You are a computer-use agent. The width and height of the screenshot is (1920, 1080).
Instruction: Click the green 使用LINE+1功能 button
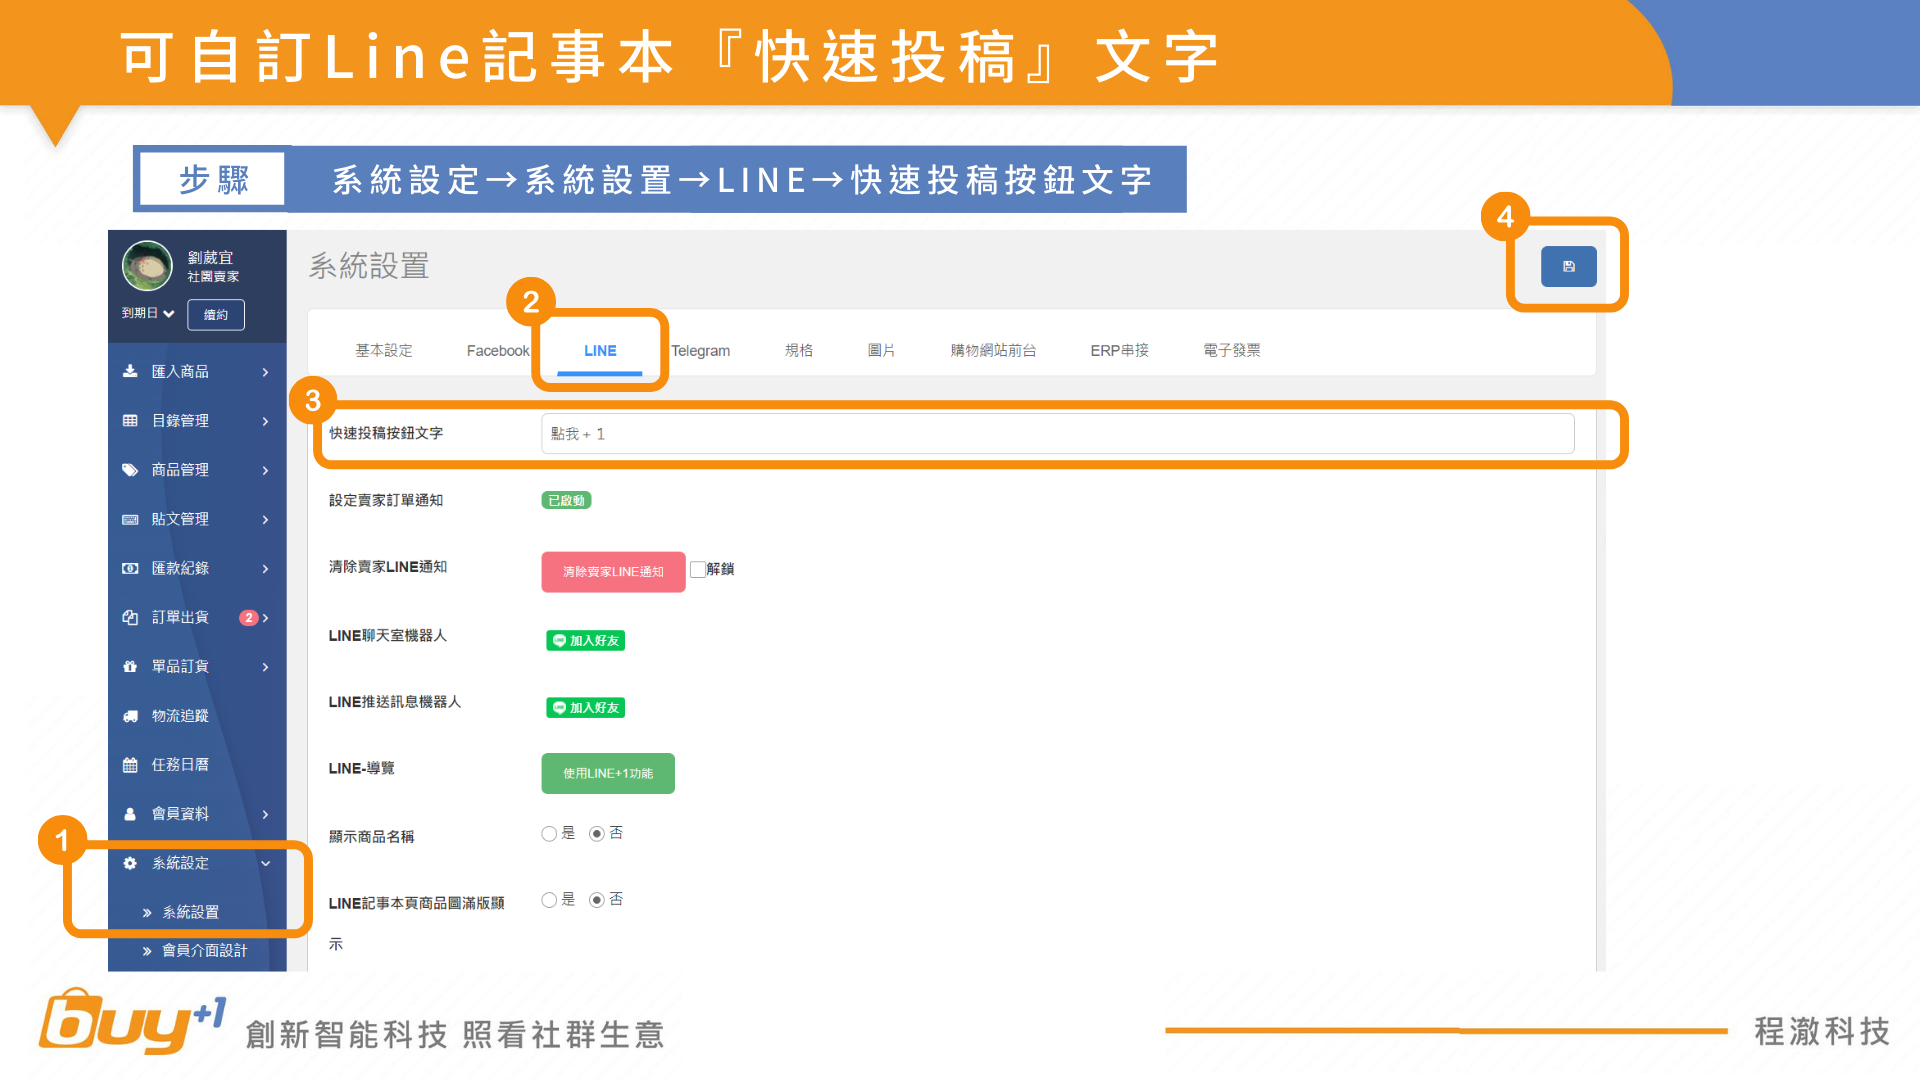tap(608, 773)
